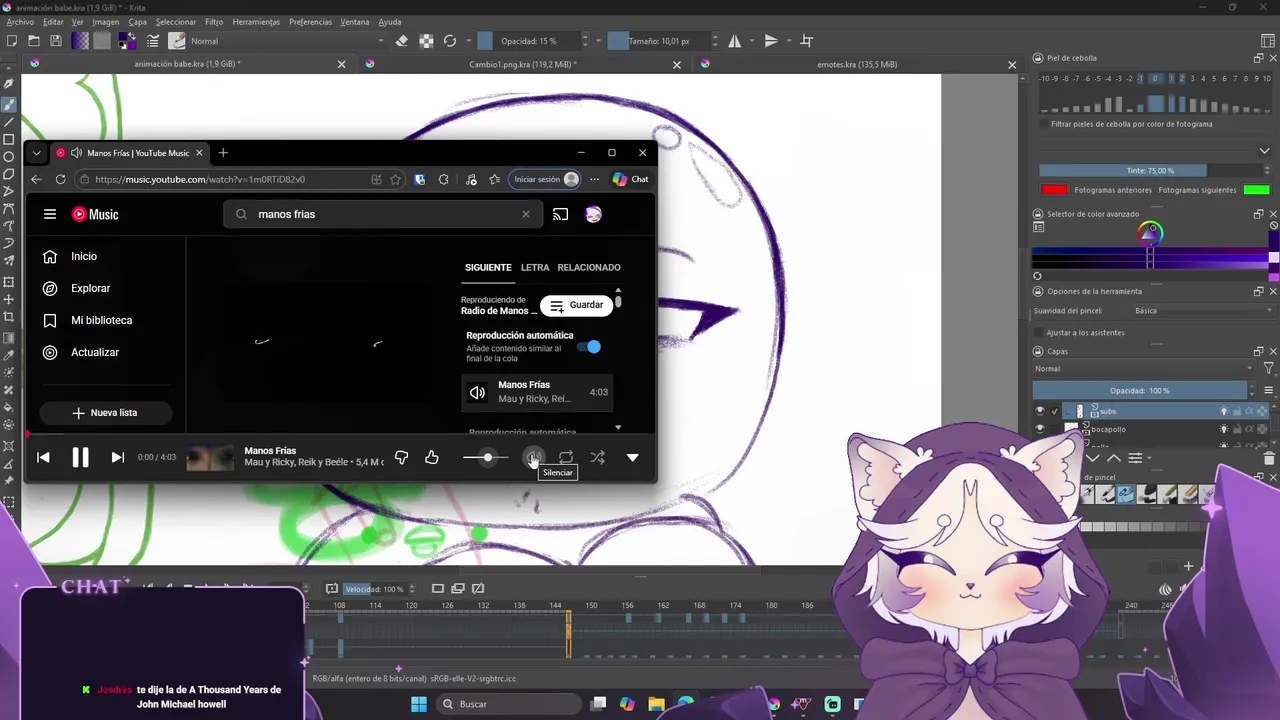Select the freehand brush tool in toolbox
The height and width of the screenshot is (720, 1280).
[x=9, y=105]
